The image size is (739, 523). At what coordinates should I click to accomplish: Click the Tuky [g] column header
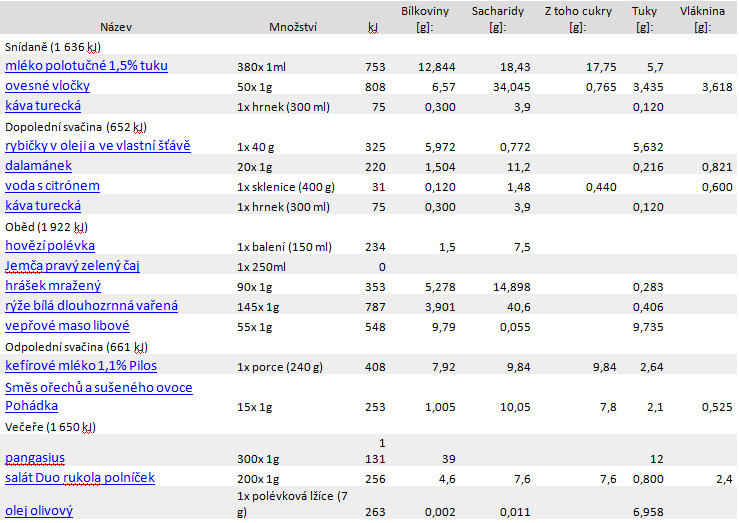[644, 19]
